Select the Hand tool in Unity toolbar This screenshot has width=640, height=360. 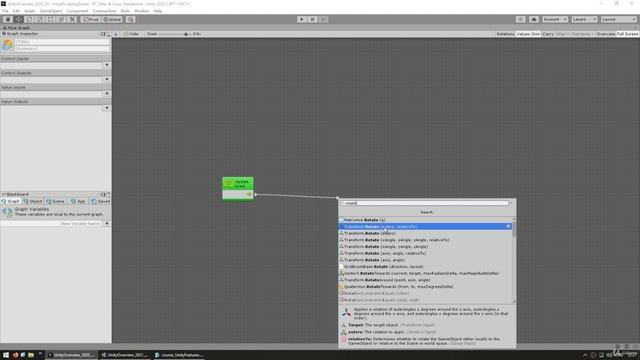[x=8, y=19]
